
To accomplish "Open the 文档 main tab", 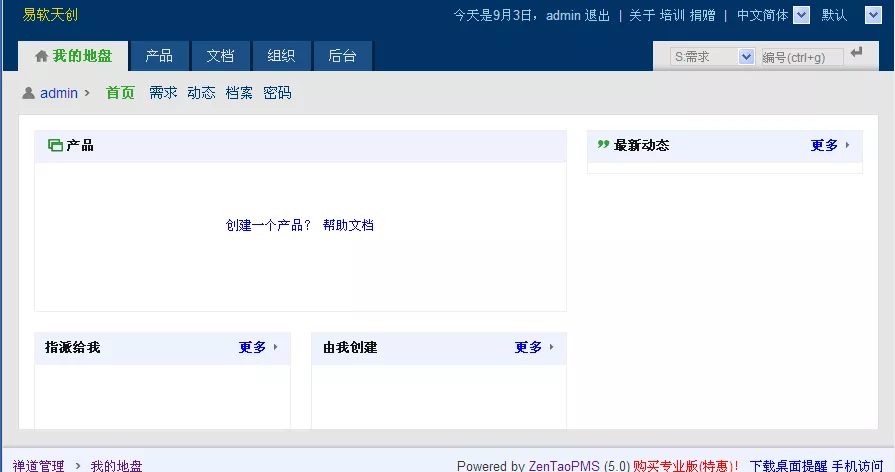I will coord(220,56).
